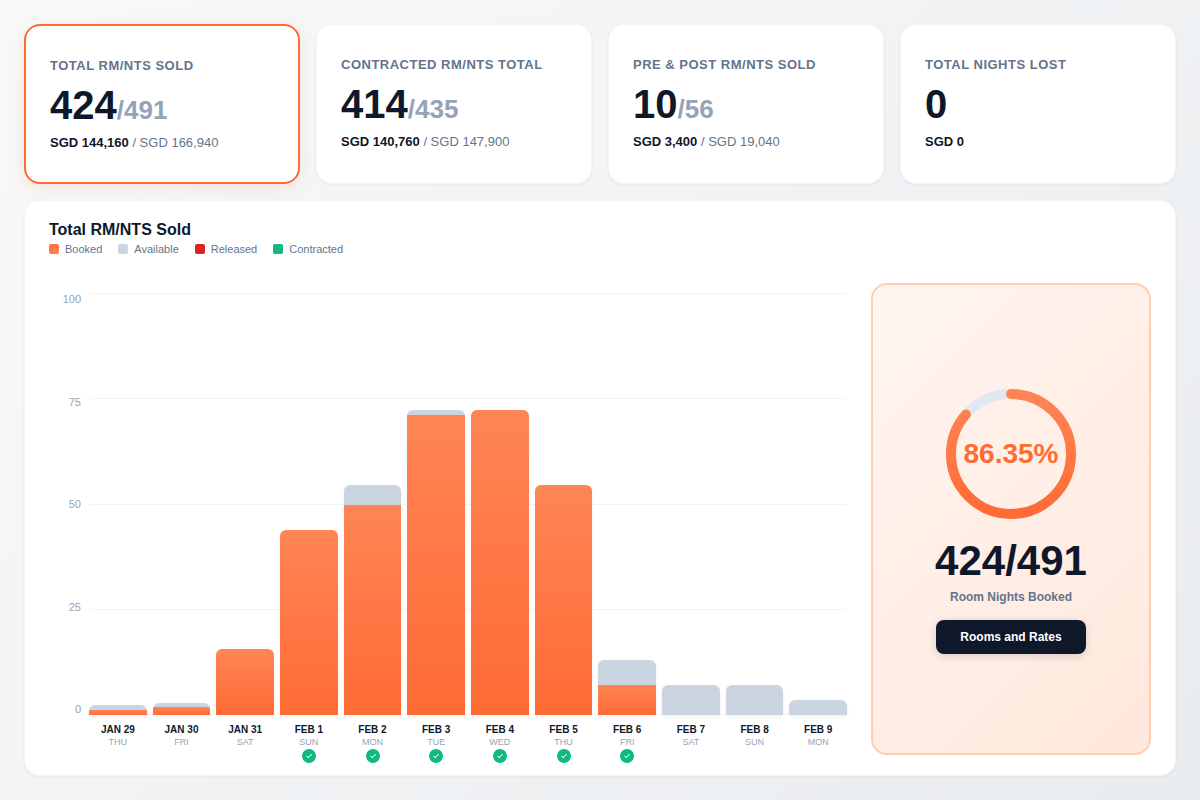Switch to the Contracted RM/NTS Total card
Screen dimensions: 1200x800
point(453,104)
